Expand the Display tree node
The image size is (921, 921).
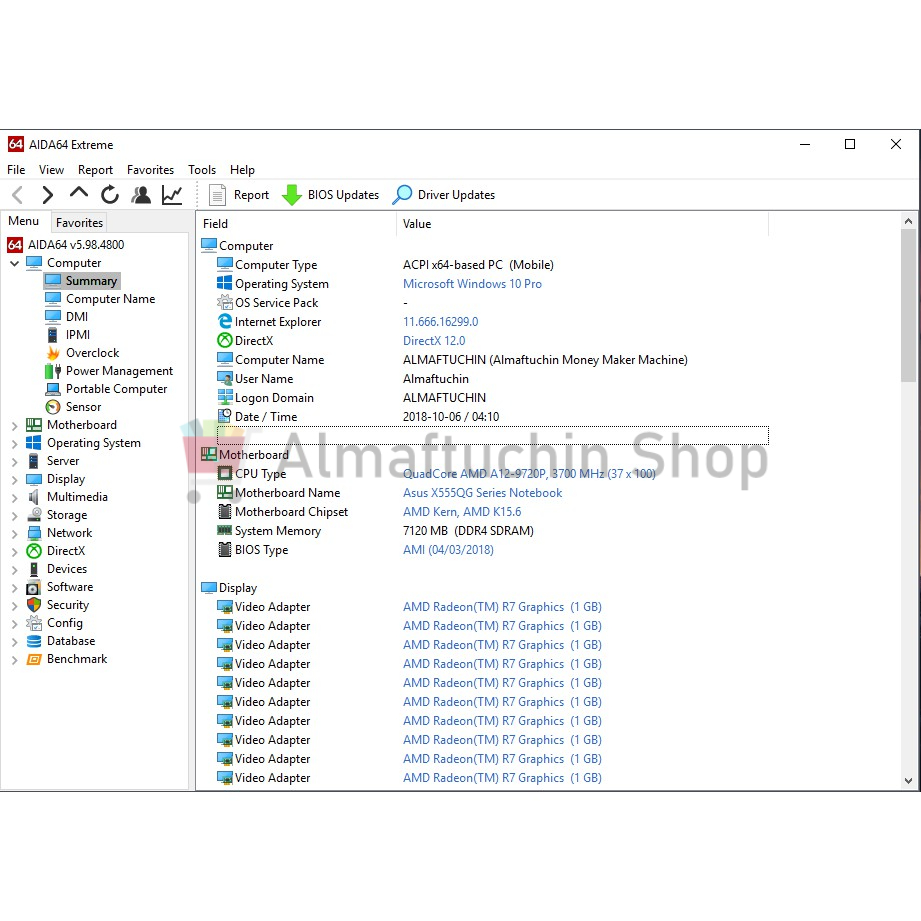(15, 480)
